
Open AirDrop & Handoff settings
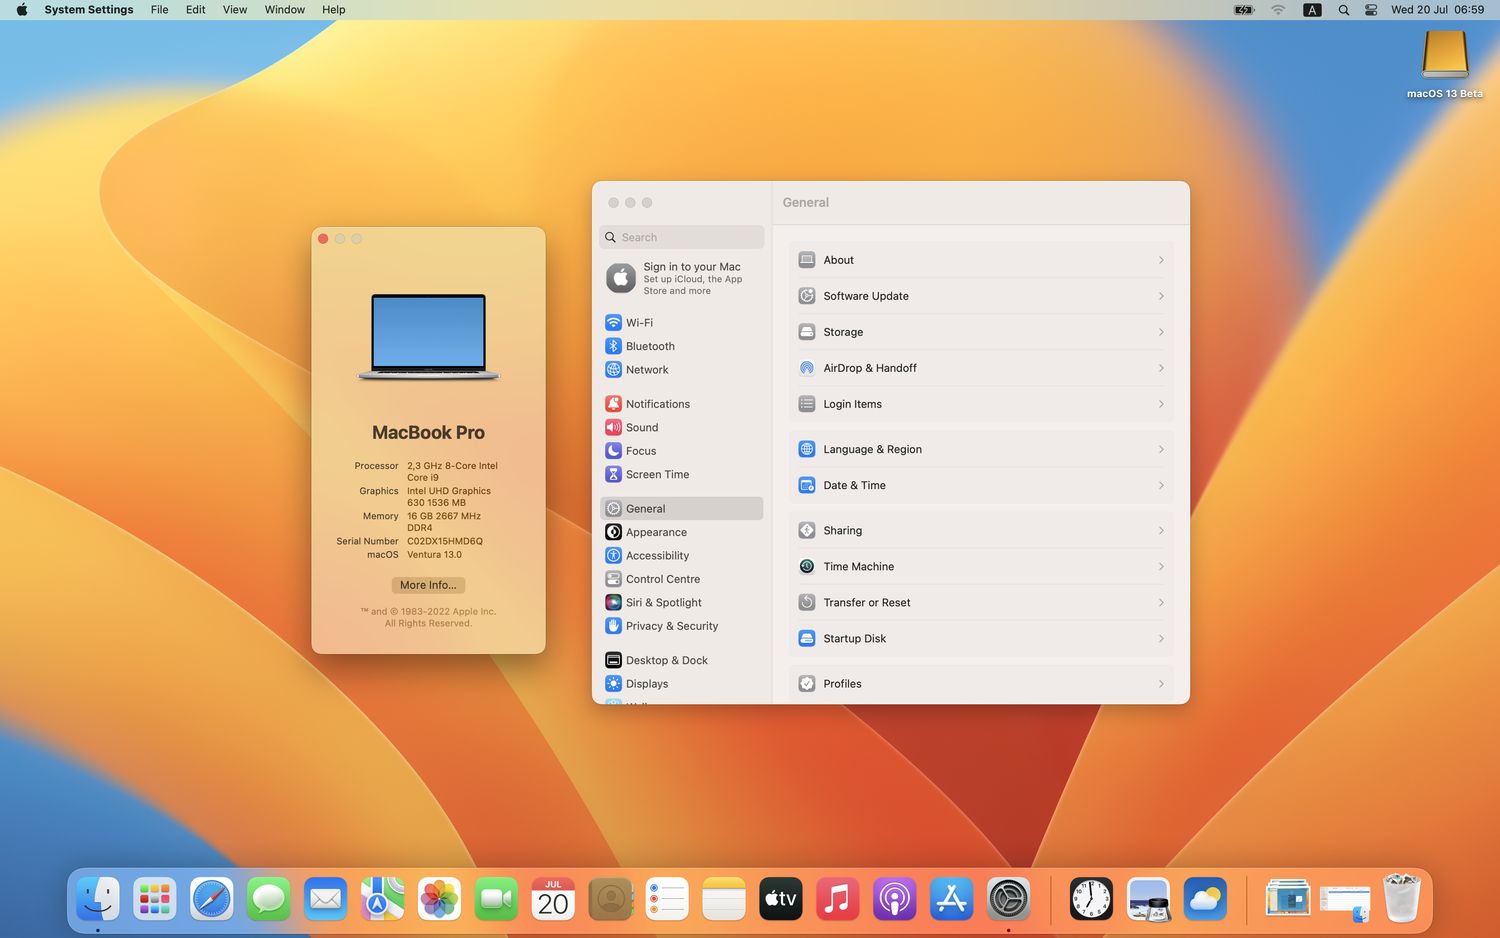[981, 368]
